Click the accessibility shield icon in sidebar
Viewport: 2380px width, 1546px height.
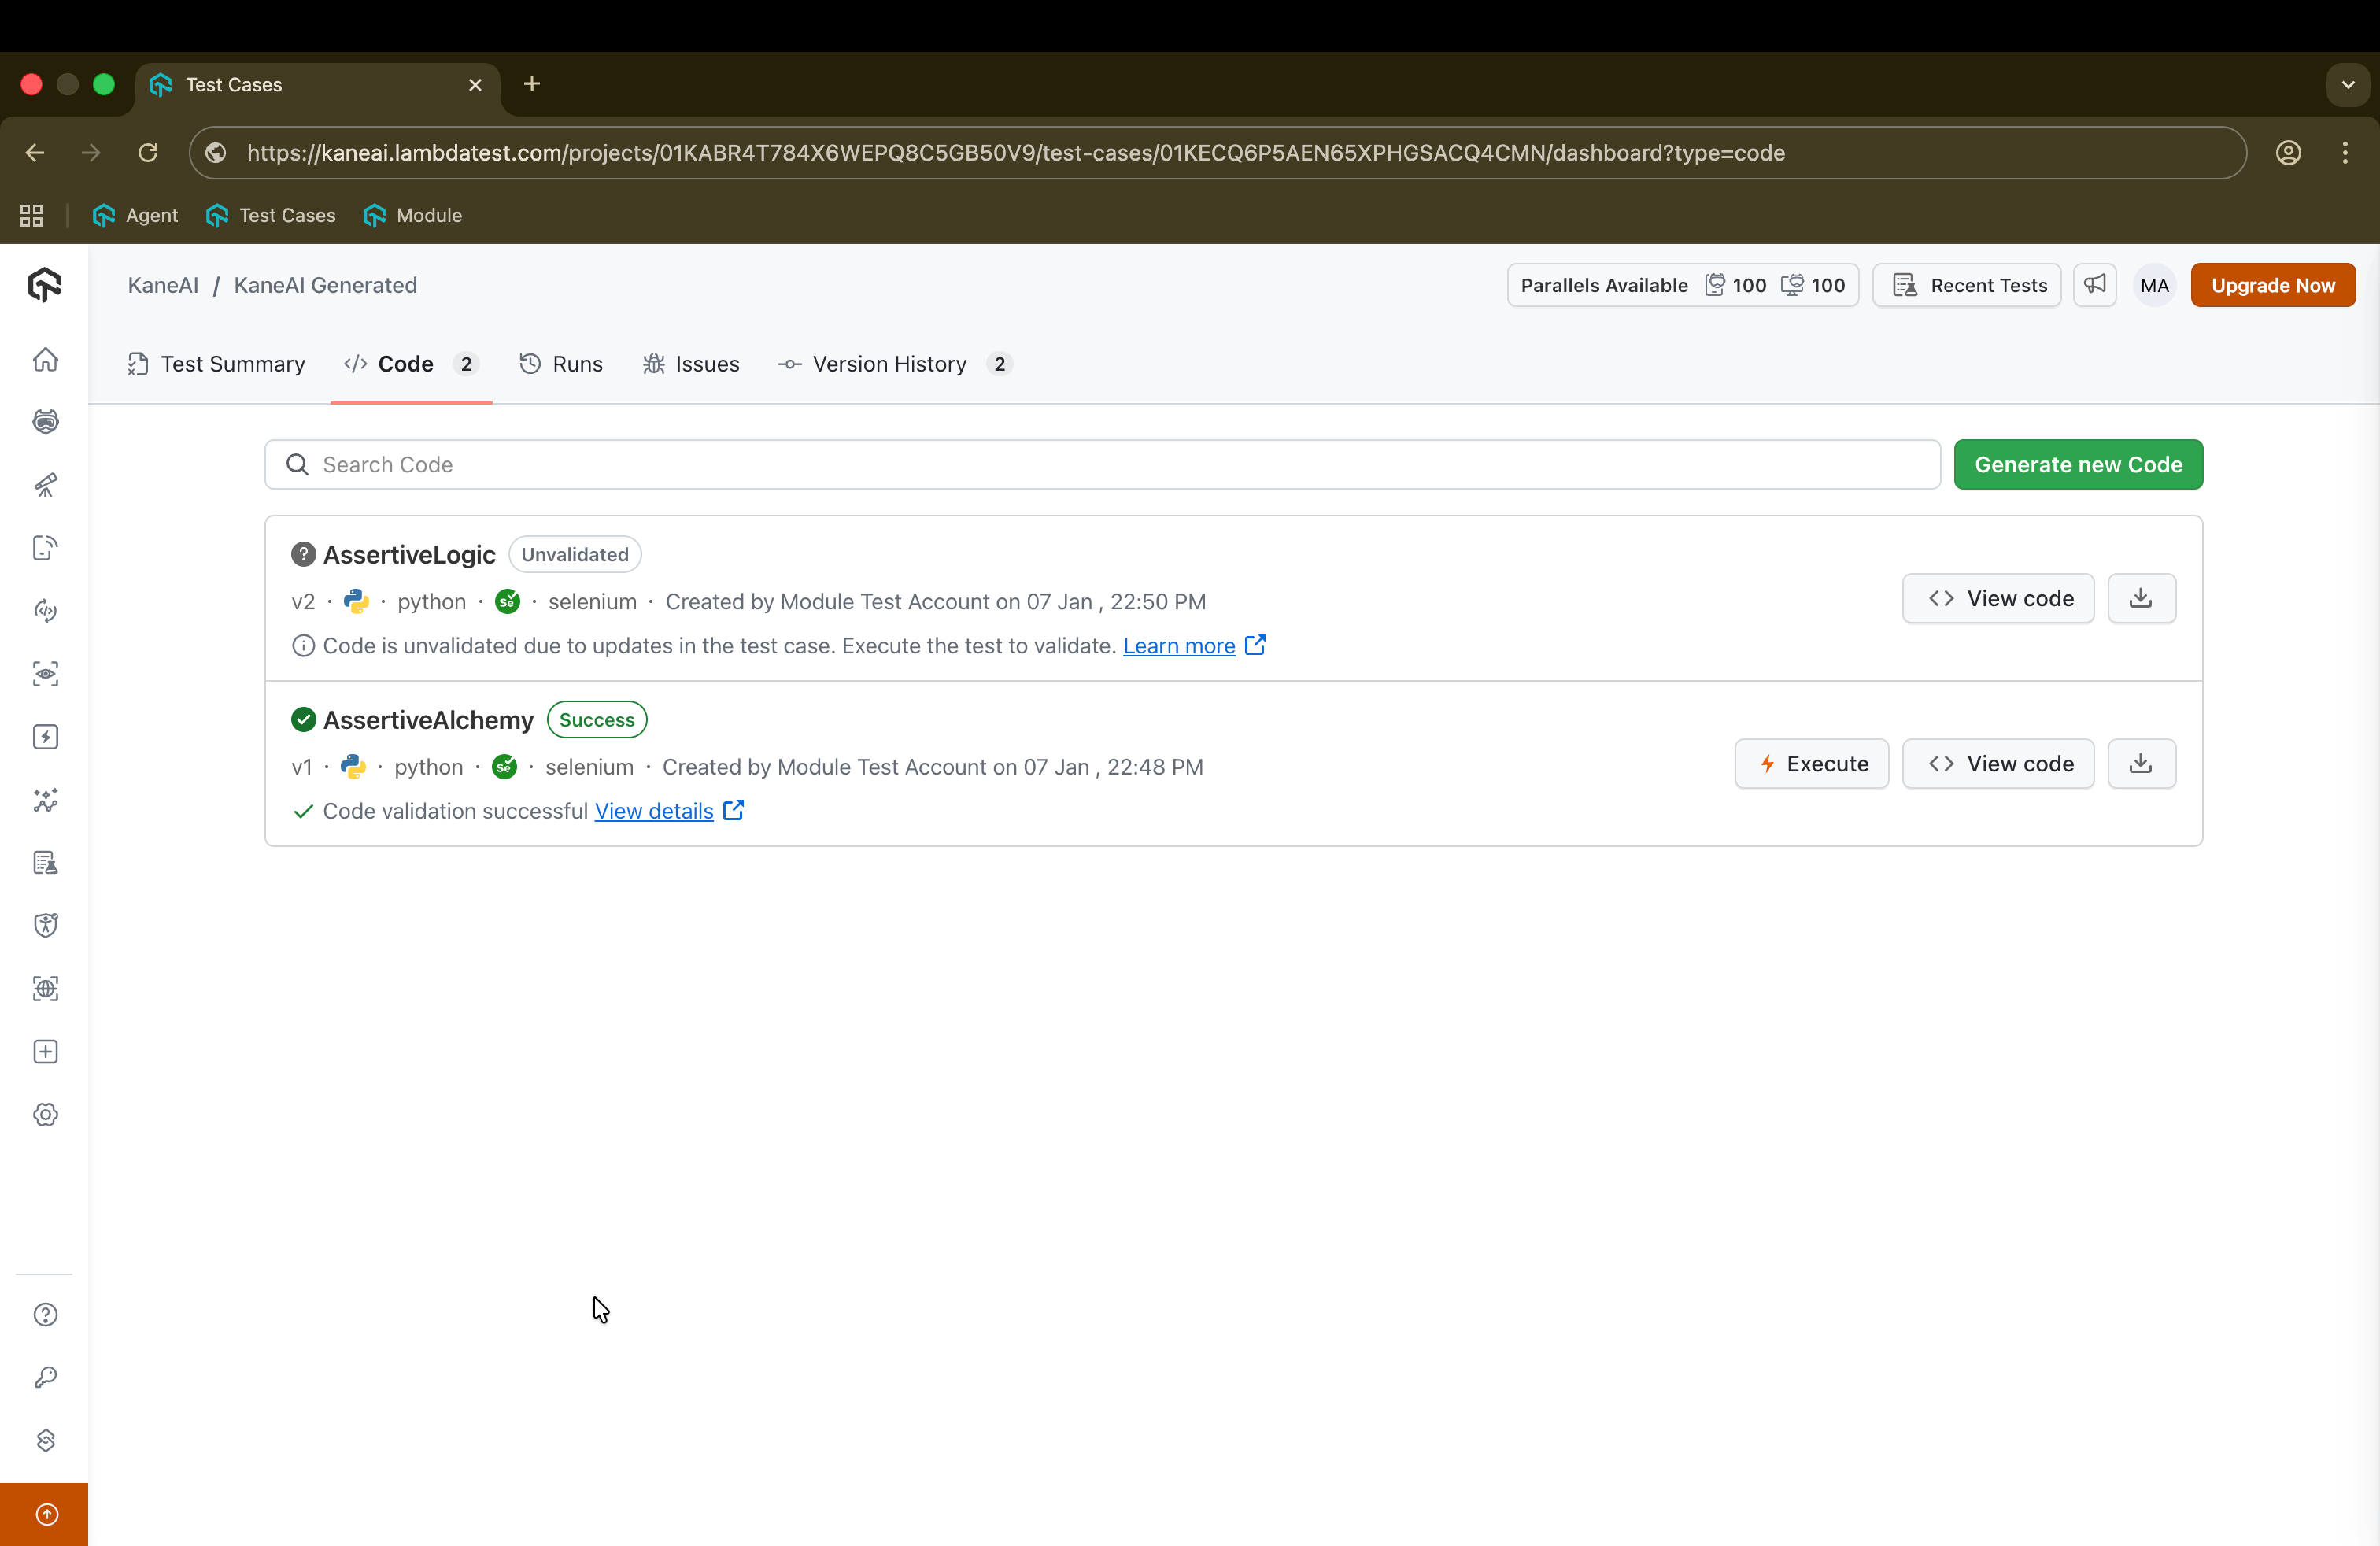45,925
